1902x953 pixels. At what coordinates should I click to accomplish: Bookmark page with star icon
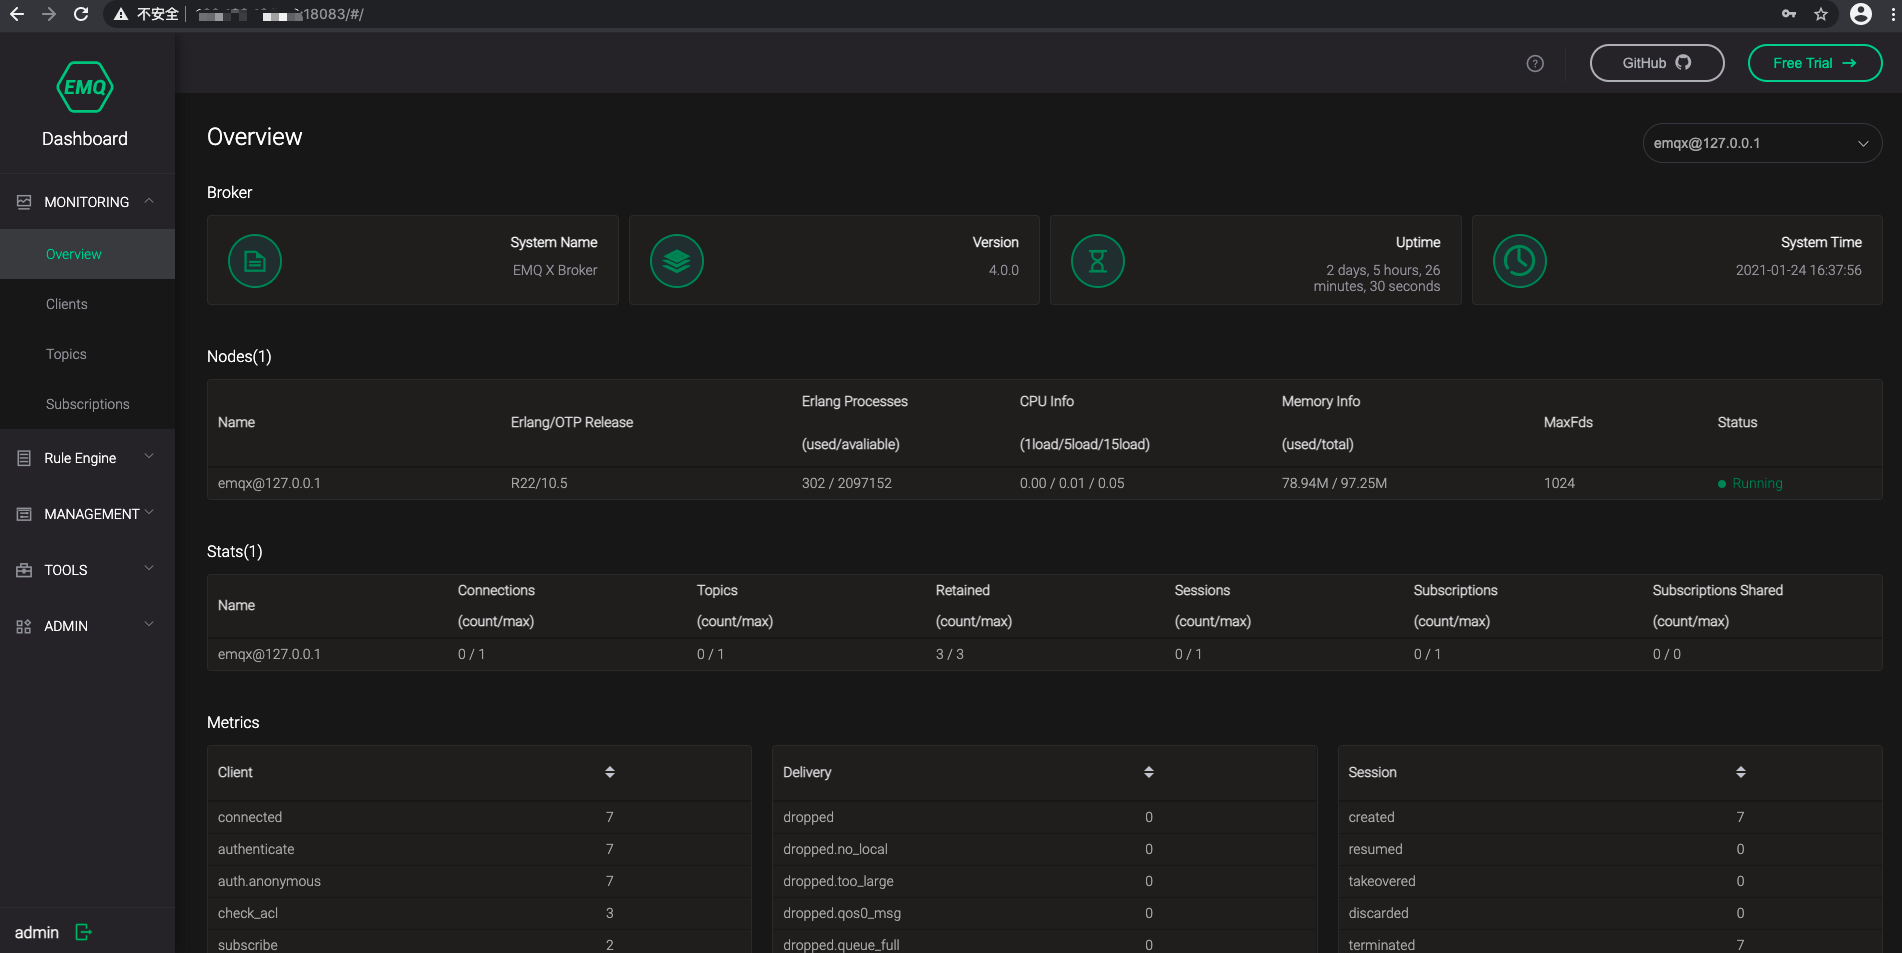[x=1821, y=14]
